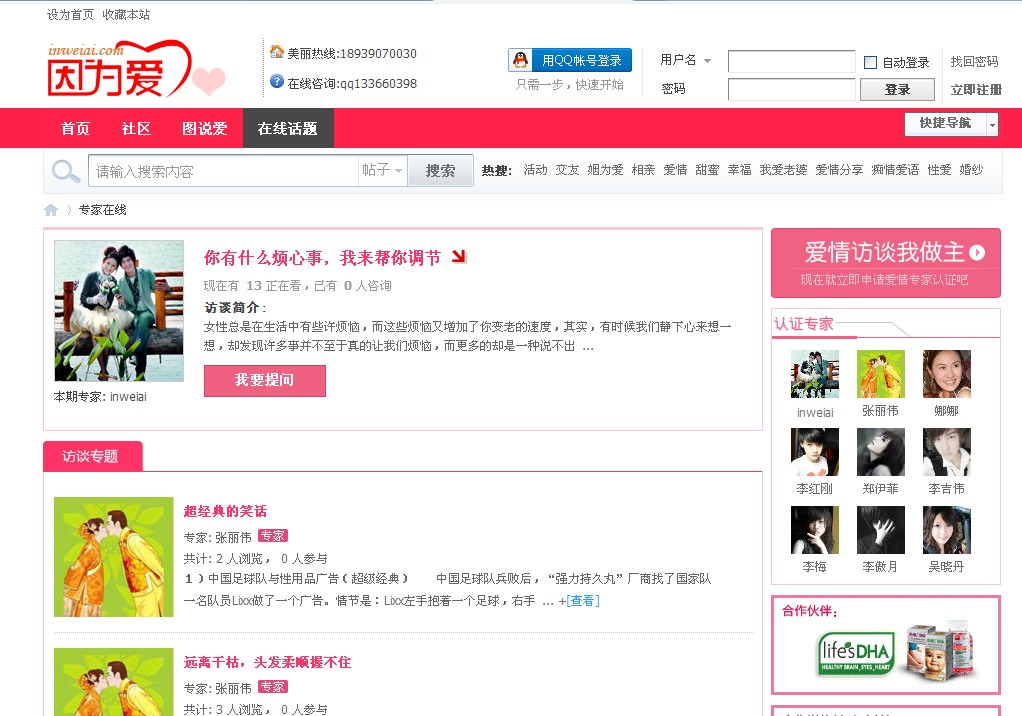Click the 立即注册 link

pyautogui.click(x=975, y=89)
